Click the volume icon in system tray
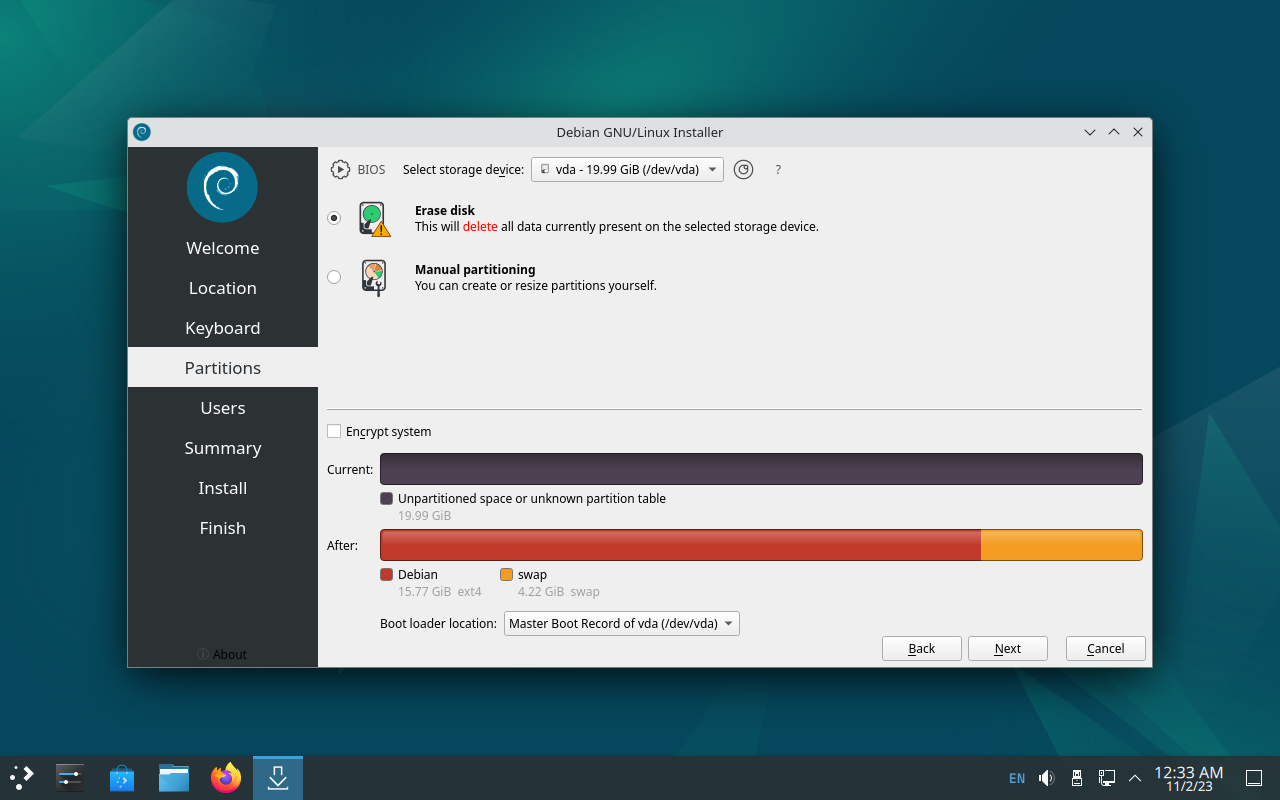Viewport: 1280px width, 800px height. pos(1046,777)
